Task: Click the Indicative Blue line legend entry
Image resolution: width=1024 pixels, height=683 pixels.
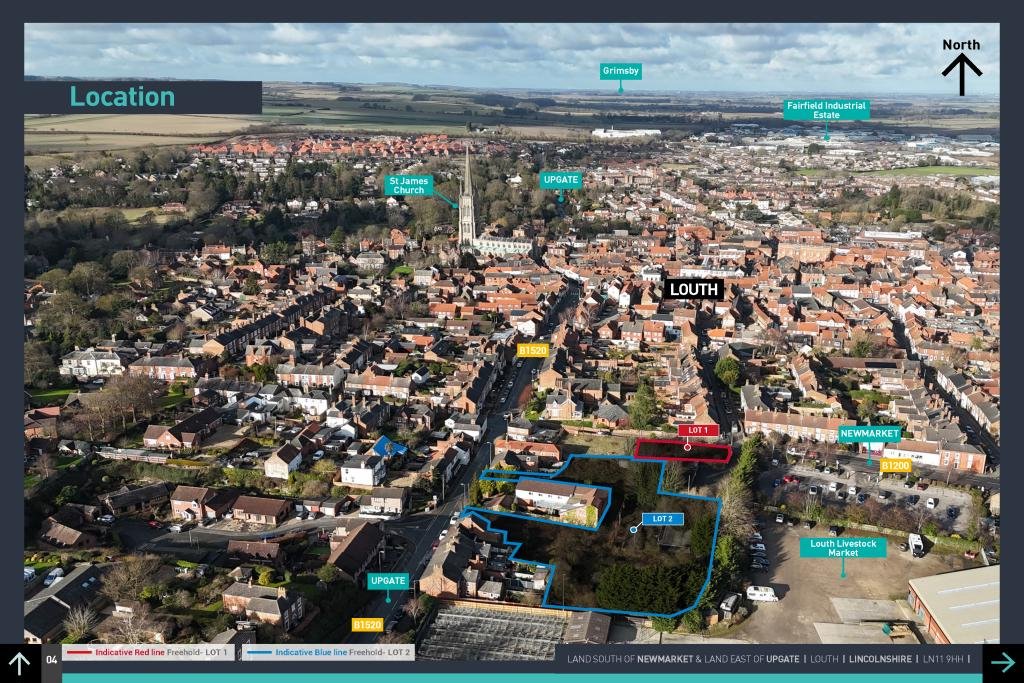Action: point(330,653)
